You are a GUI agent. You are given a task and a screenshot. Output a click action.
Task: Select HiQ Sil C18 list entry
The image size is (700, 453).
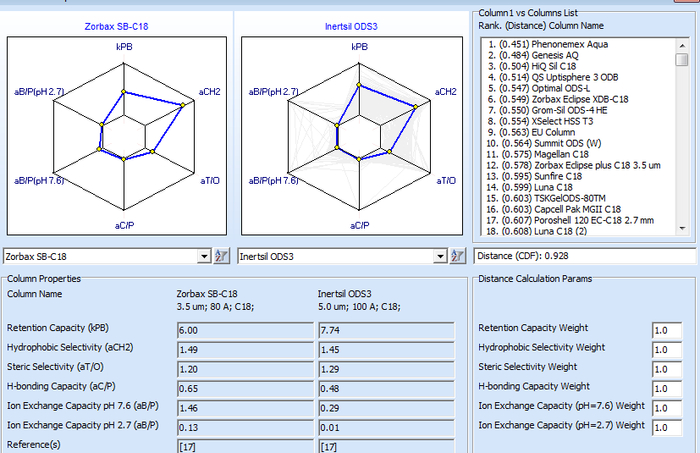point(532,66)
